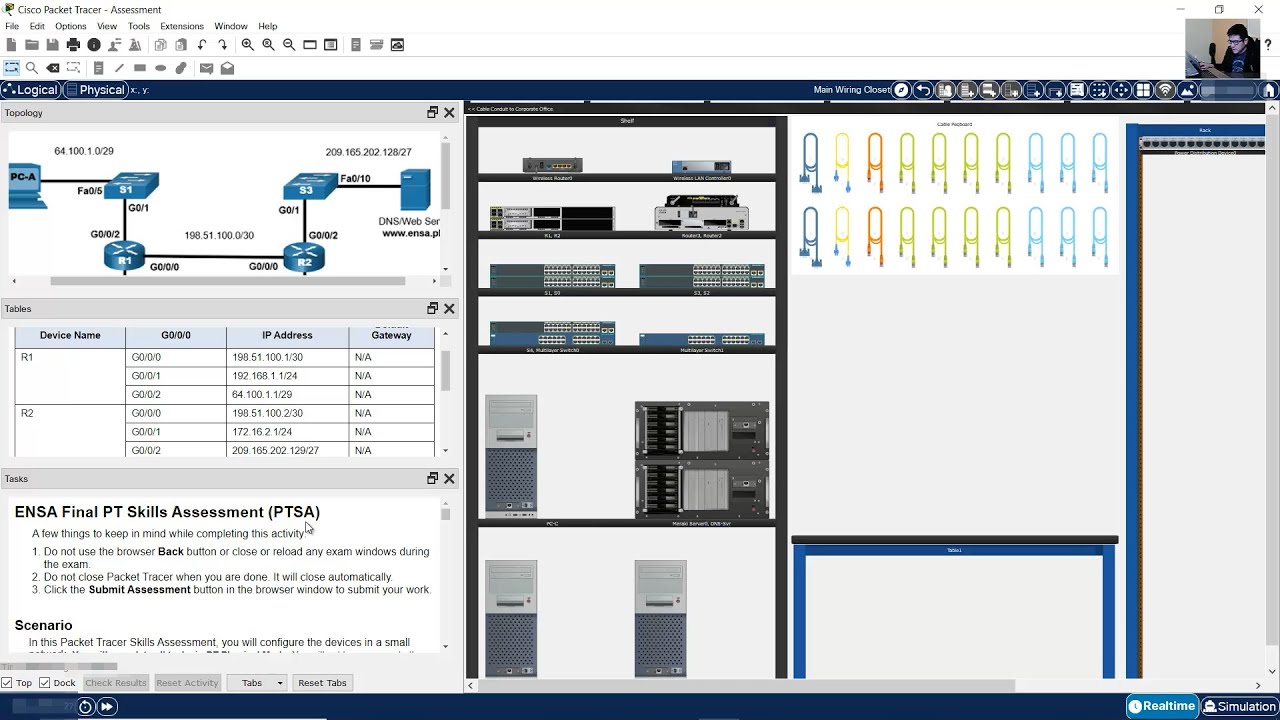Click the Save file icon

coord(52,45)
